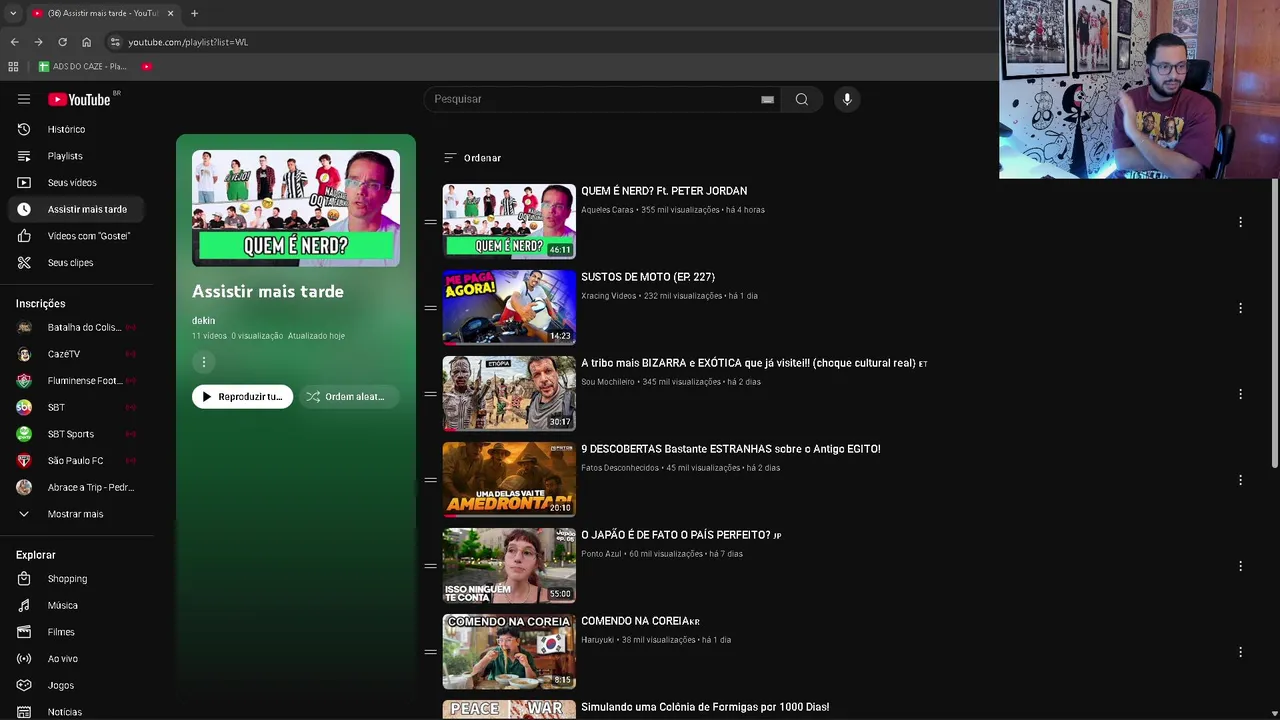
Task: Reload the page with browser refresh button
Action: (x=62, y=42)
